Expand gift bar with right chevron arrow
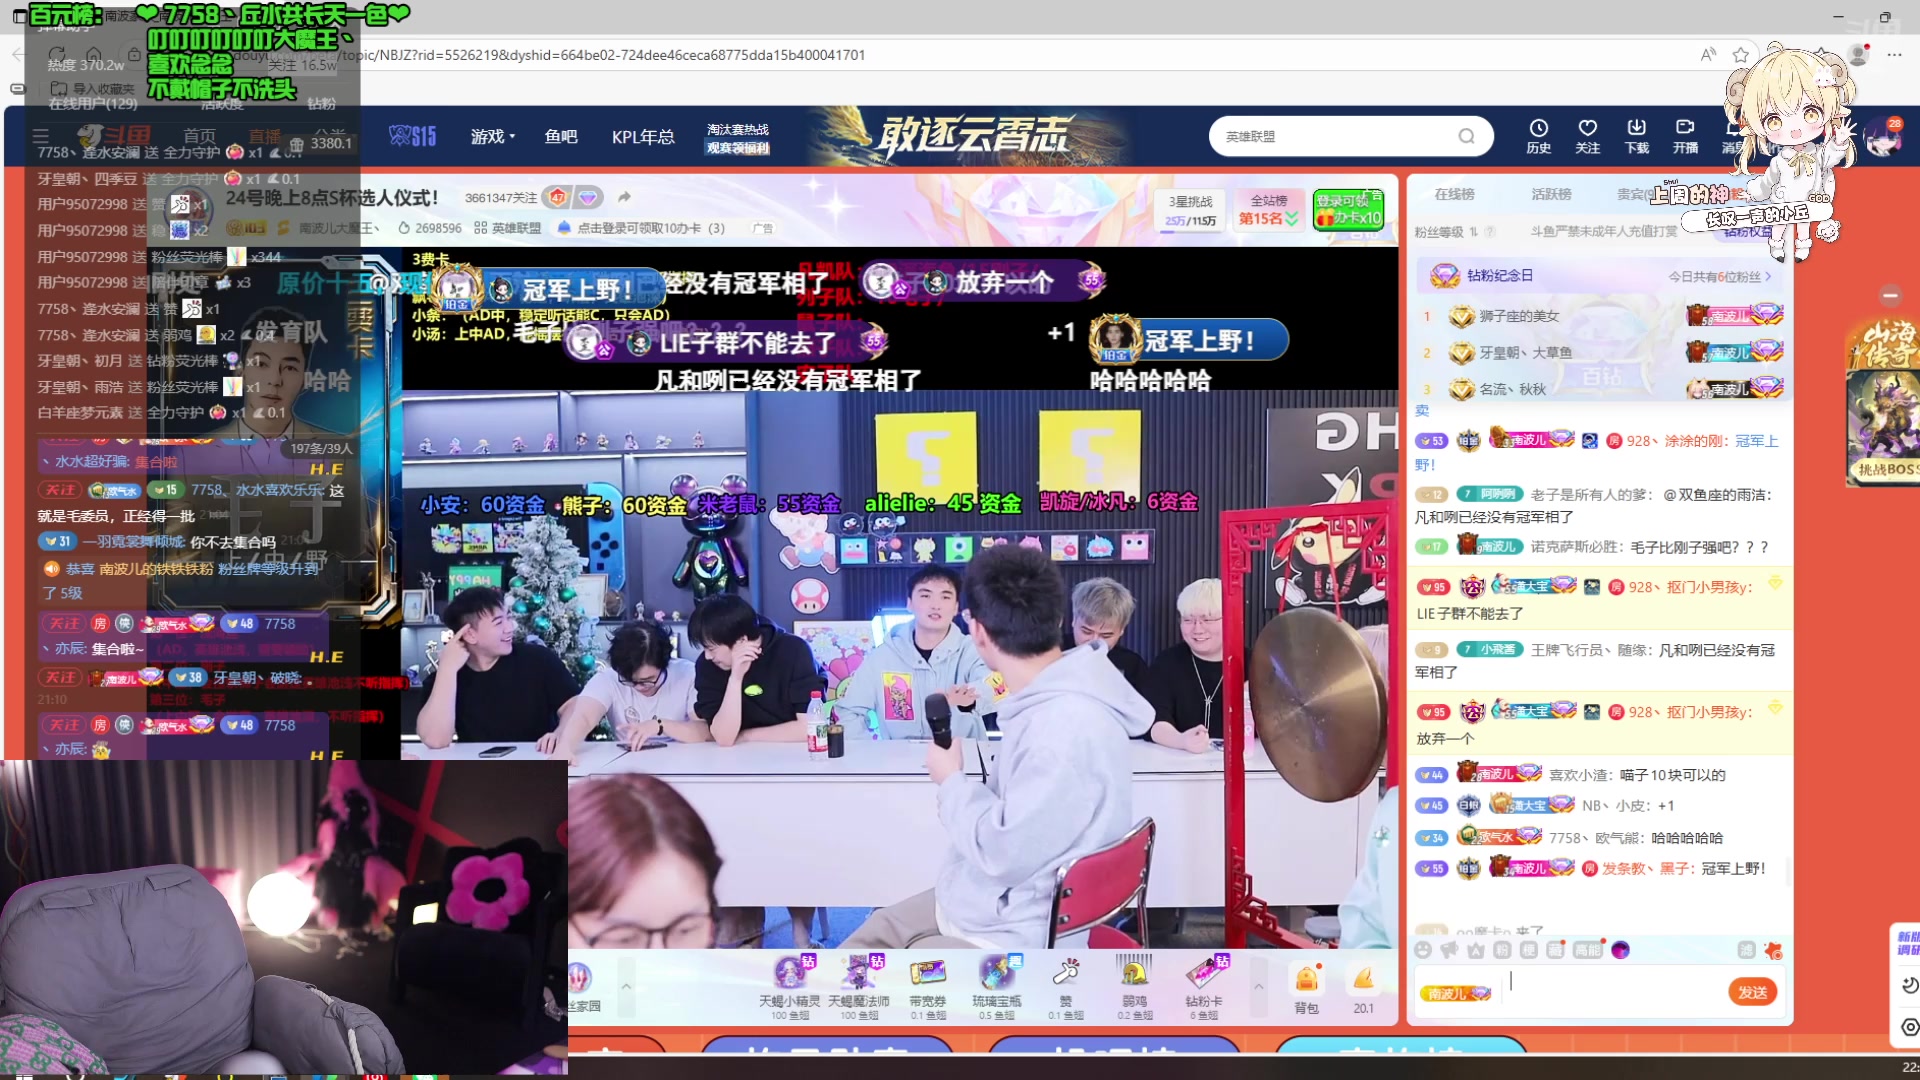The height and width of the screenshot is (1080, 1920). (1258, 987)
